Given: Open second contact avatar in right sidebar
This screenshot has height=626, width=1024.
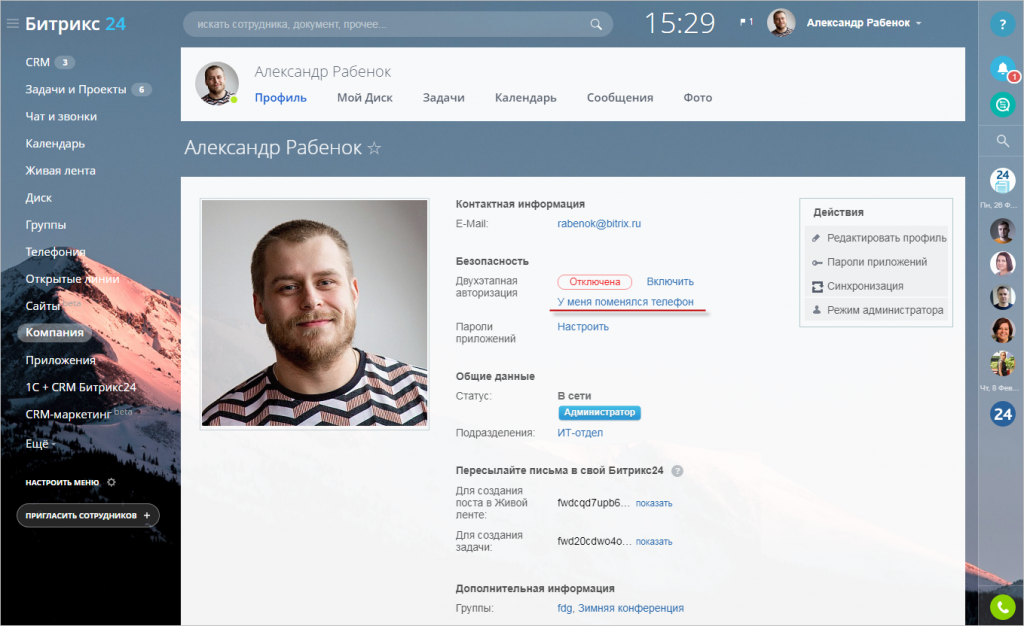Looking at the screenshot, I should pos(1002,263).
